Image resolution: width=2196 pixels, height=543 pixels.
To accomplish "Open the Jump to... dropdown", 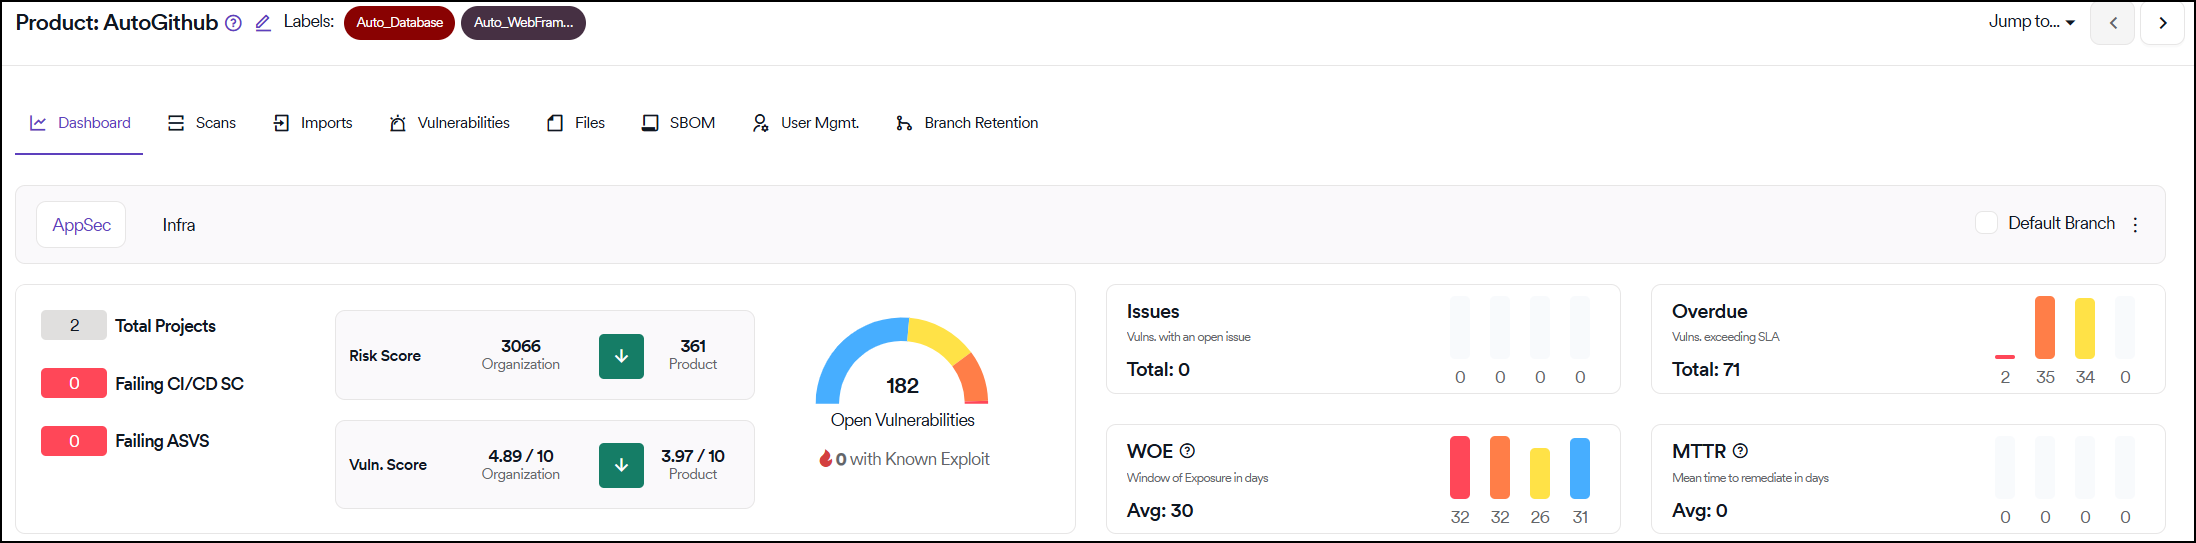I will tap(2031, 22).
